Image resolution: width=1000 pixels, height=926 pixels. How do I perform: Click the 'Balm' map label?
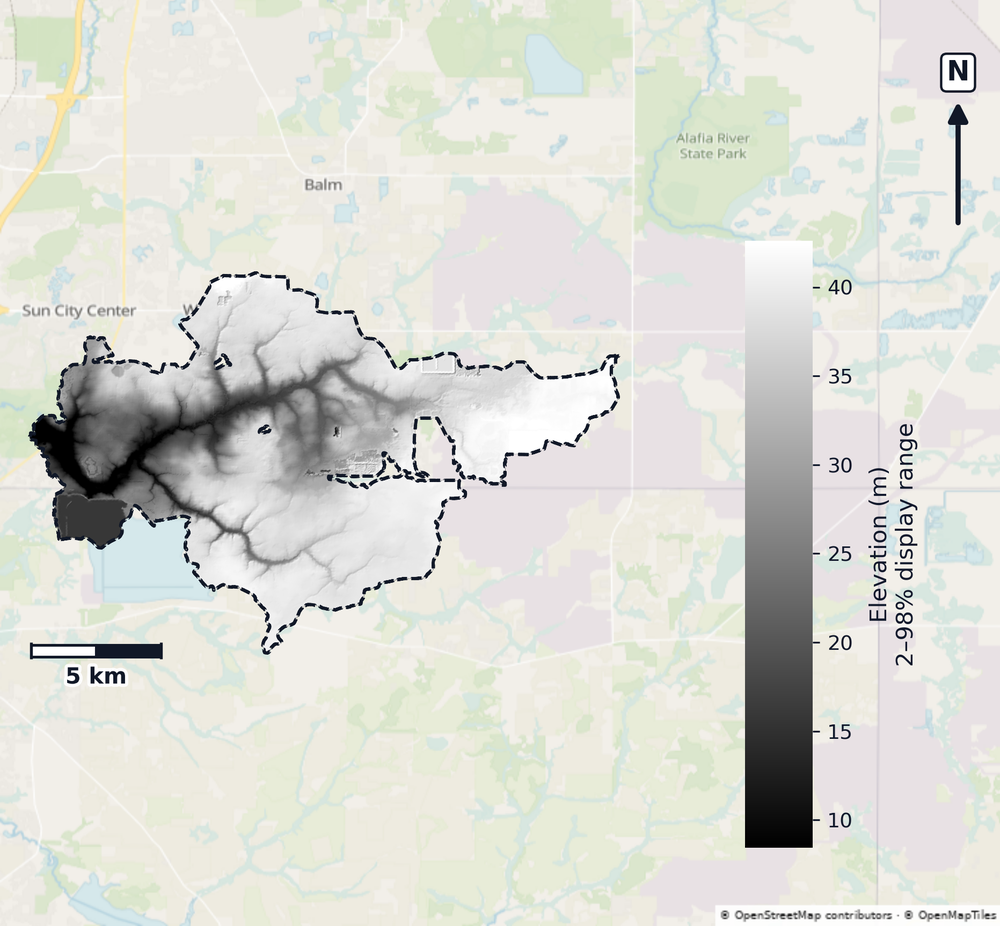[323, 185]
